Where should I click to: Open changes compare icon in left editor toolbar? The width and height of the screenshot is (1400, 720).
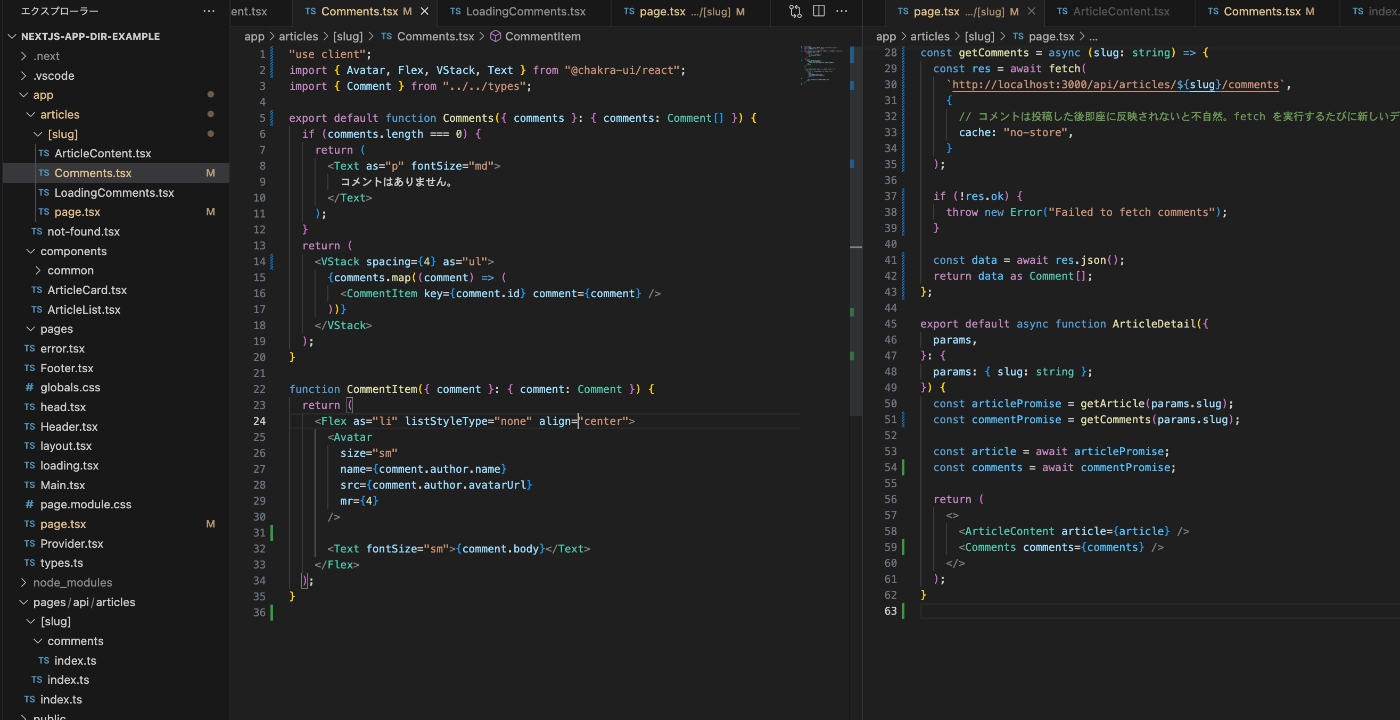point(796,12)
